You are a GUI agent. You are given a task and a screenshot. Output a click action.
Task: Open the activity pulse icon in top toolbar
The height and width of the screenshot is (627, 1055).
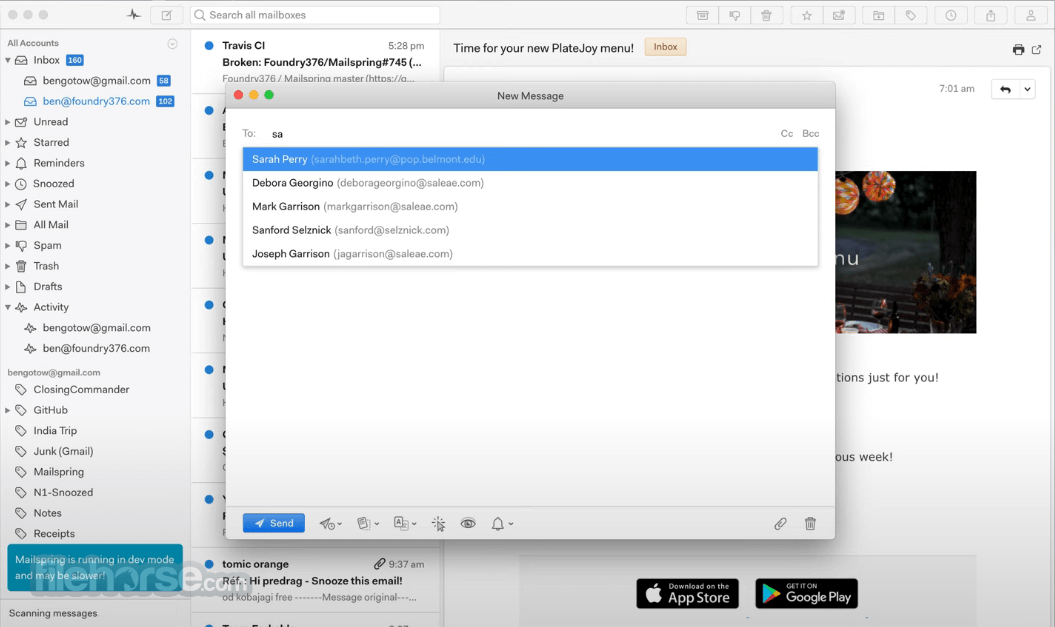(134, 15)
